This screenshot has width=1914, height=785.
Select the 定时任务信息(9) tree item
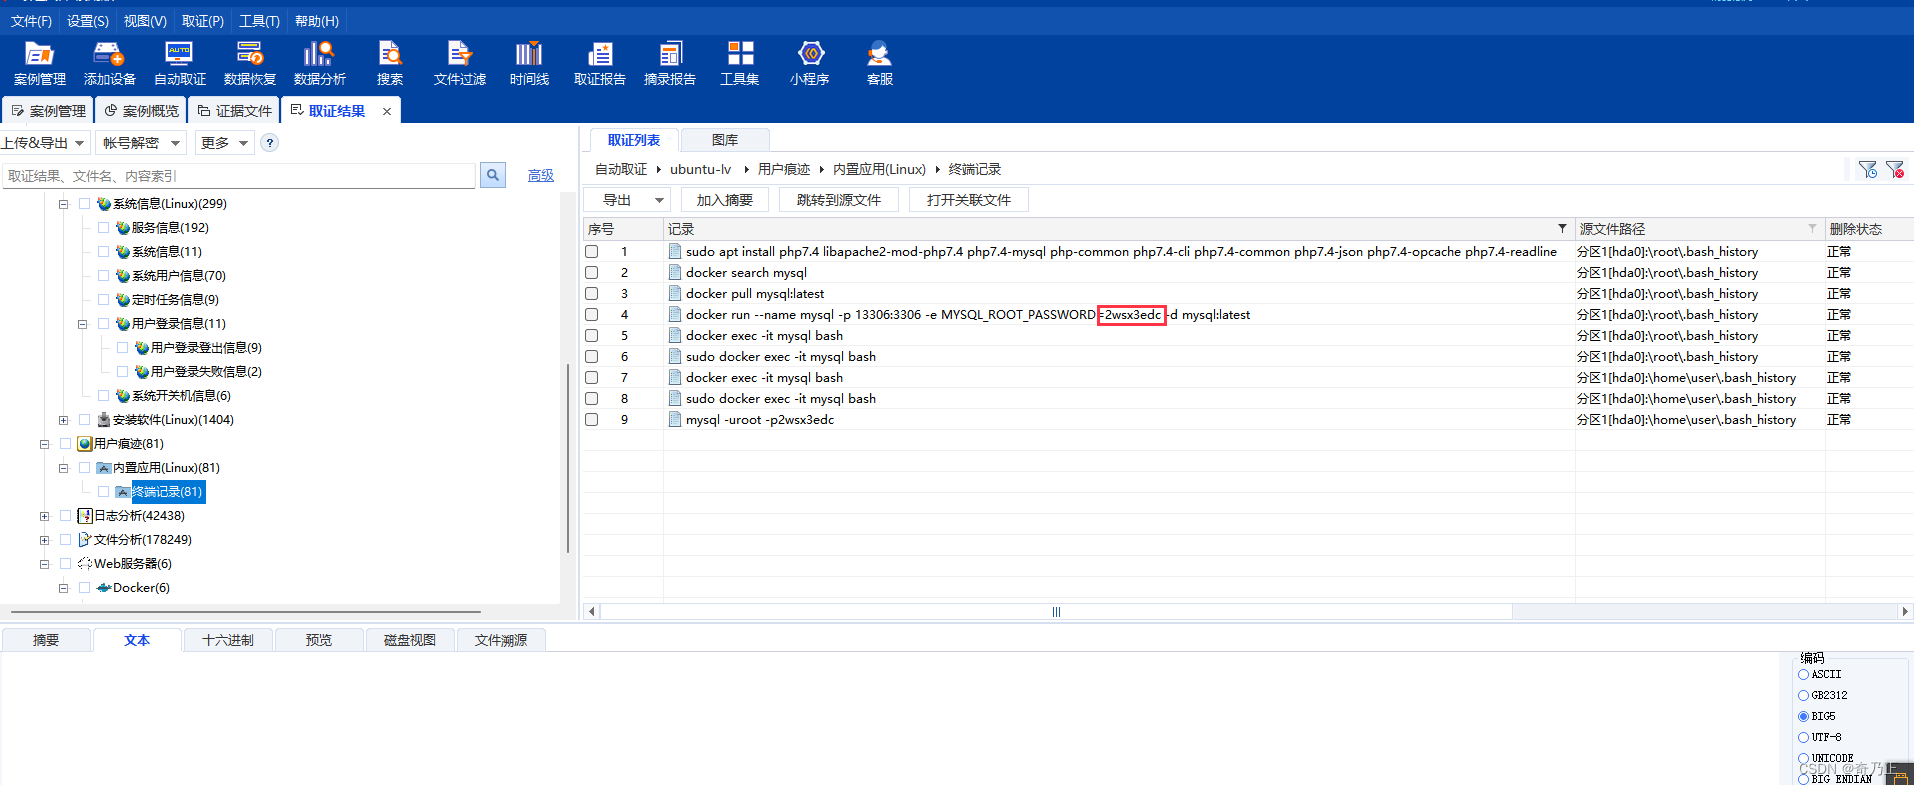(175, 300)
